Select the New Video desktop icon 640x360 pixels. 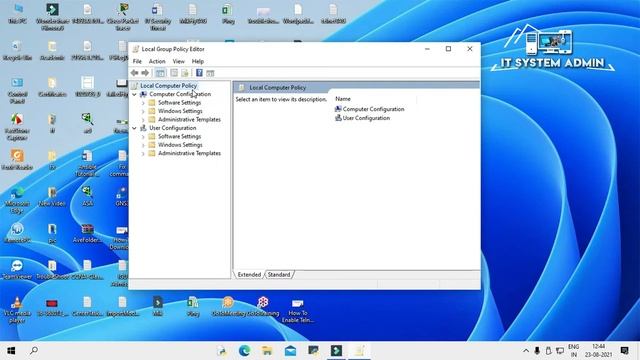[x=52, y=196]
